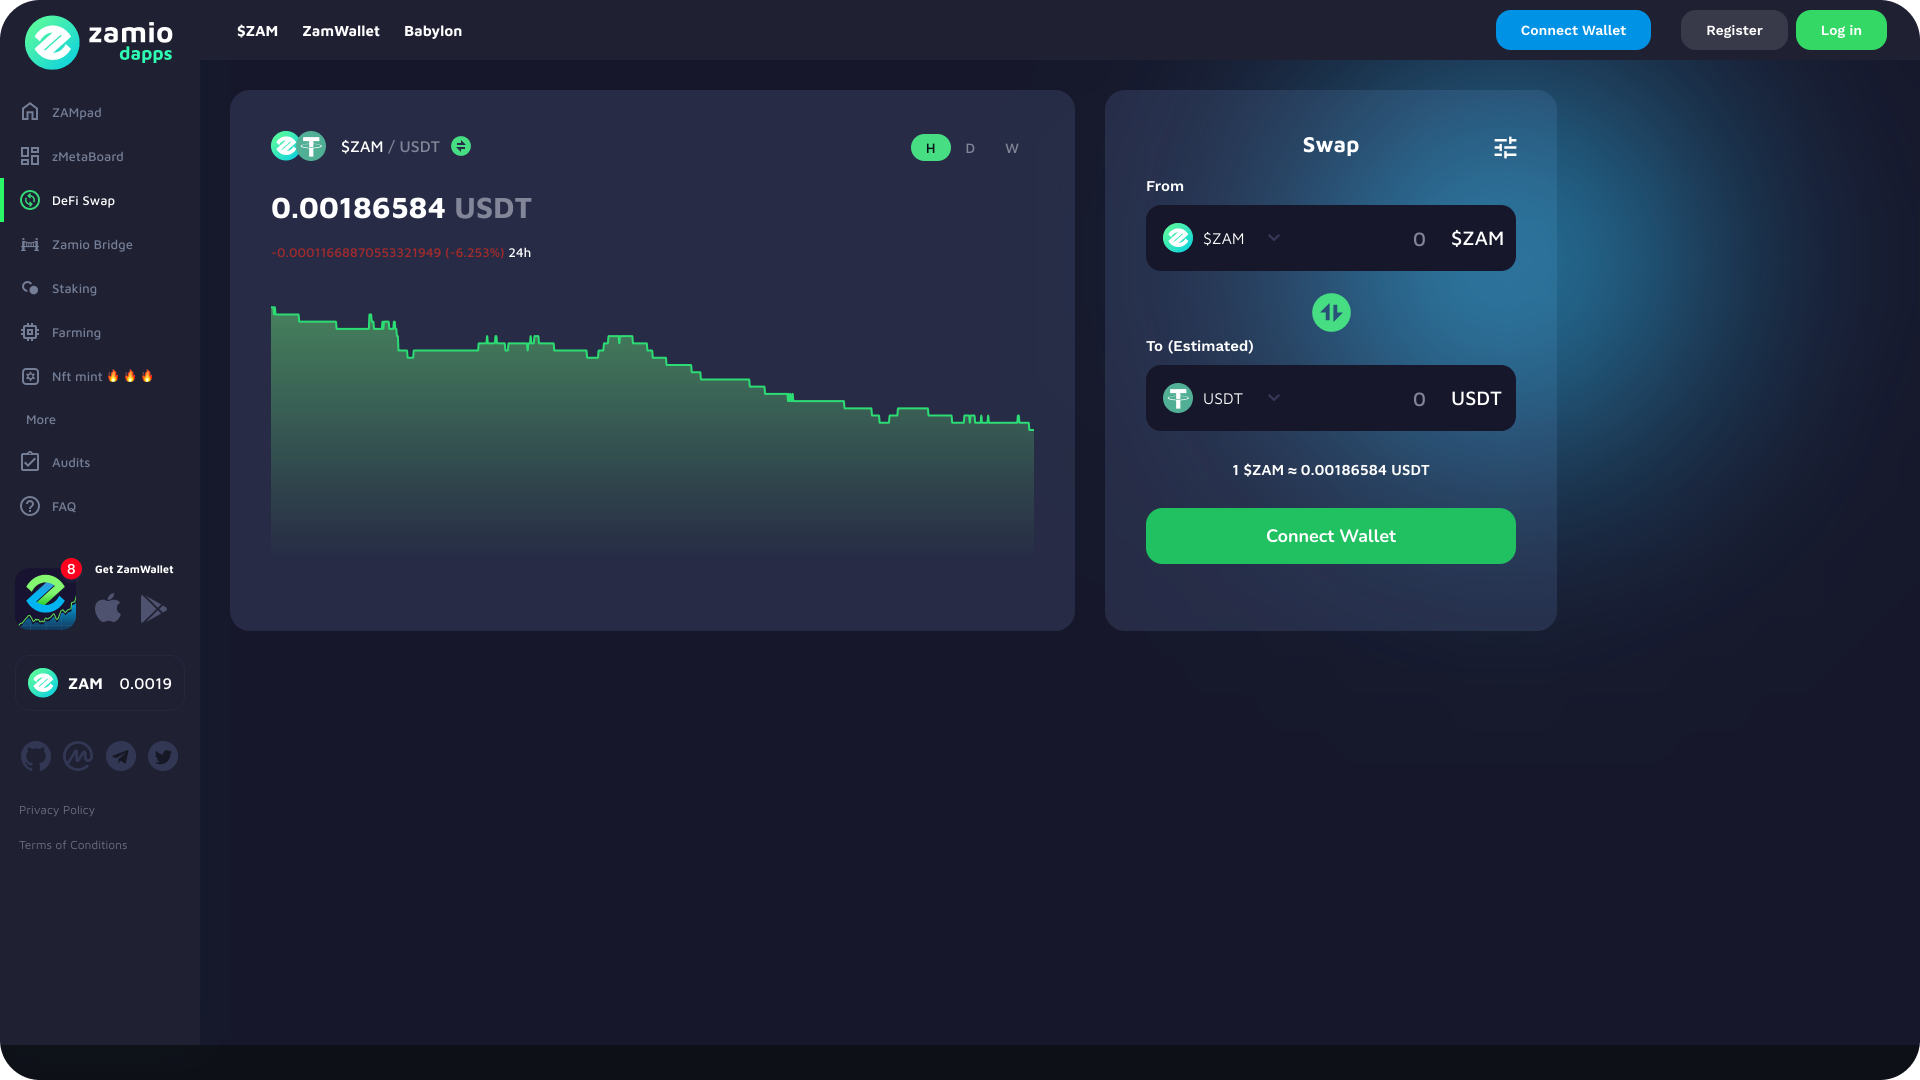This screenshot has width=1920, height=1080.
Task: Select the hourly H chart interval
Action: 930,148
